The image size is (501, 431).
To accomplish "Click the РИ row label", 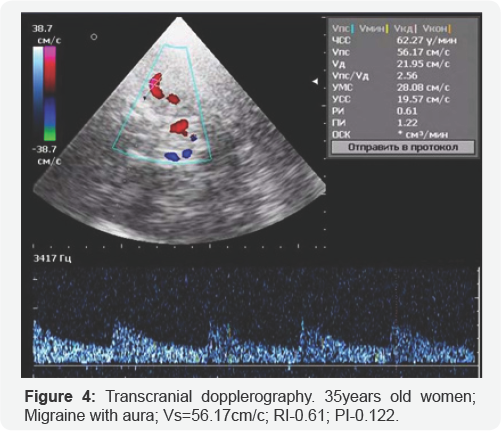I will [338, 111].
